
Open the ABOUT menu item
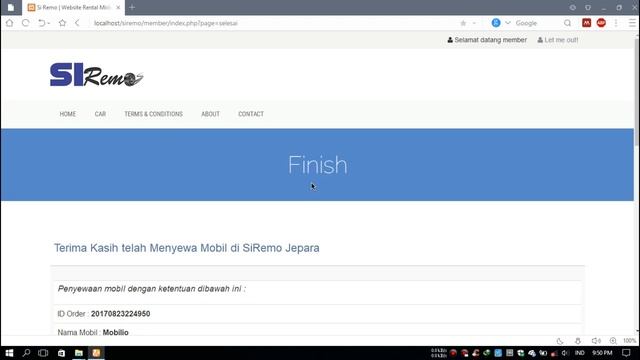(210, 114)
